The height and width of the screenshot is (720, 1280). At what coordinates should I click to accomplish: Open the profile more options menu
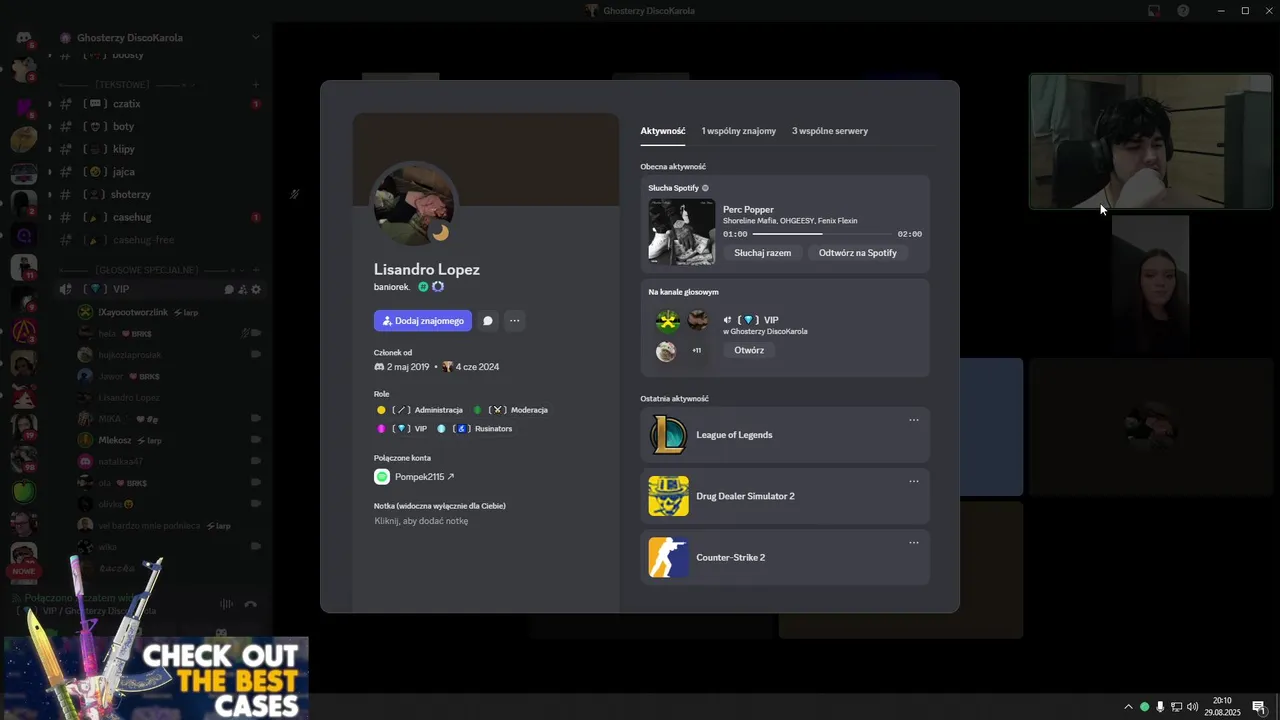514,321
